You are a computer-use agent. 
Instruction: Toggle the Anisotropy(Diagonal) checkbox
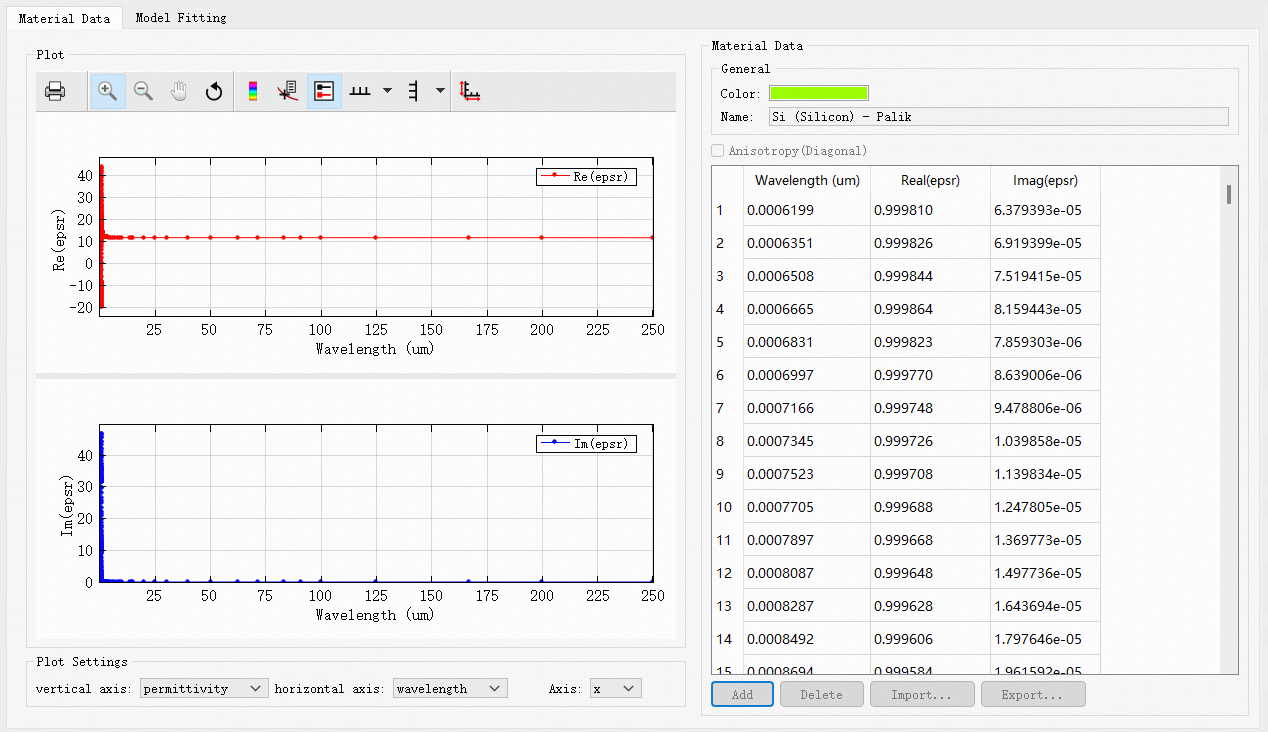(x=718, y=151)
